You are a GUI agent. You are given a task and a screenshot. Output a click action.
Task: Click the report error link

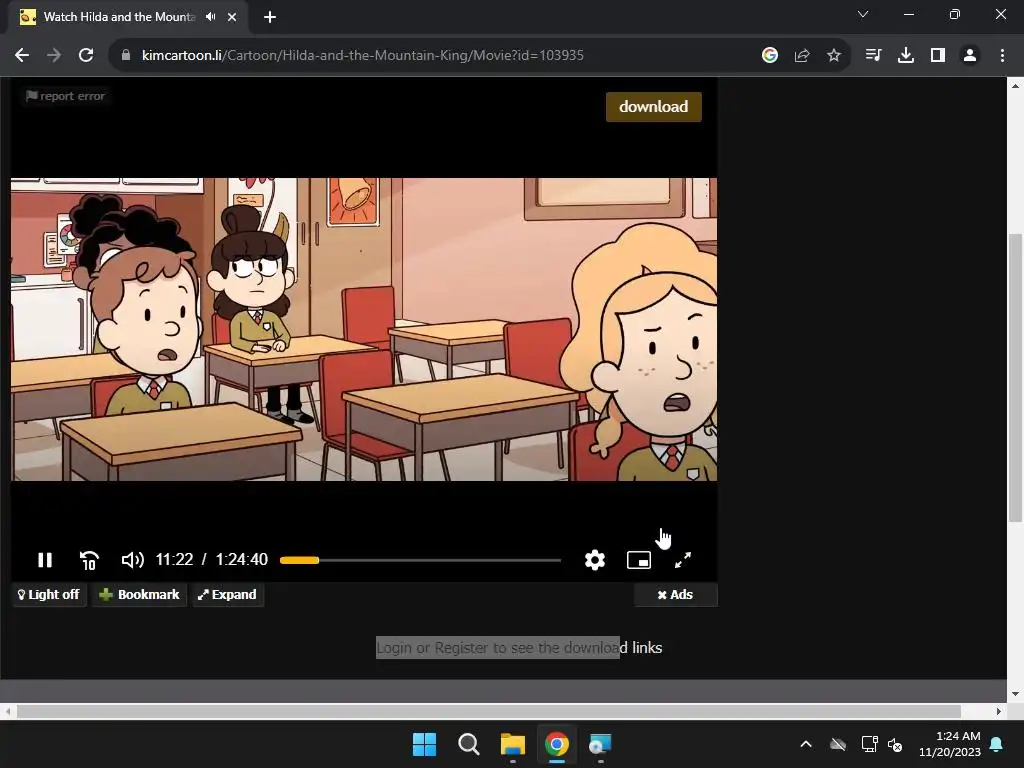(x=65, y=96)
